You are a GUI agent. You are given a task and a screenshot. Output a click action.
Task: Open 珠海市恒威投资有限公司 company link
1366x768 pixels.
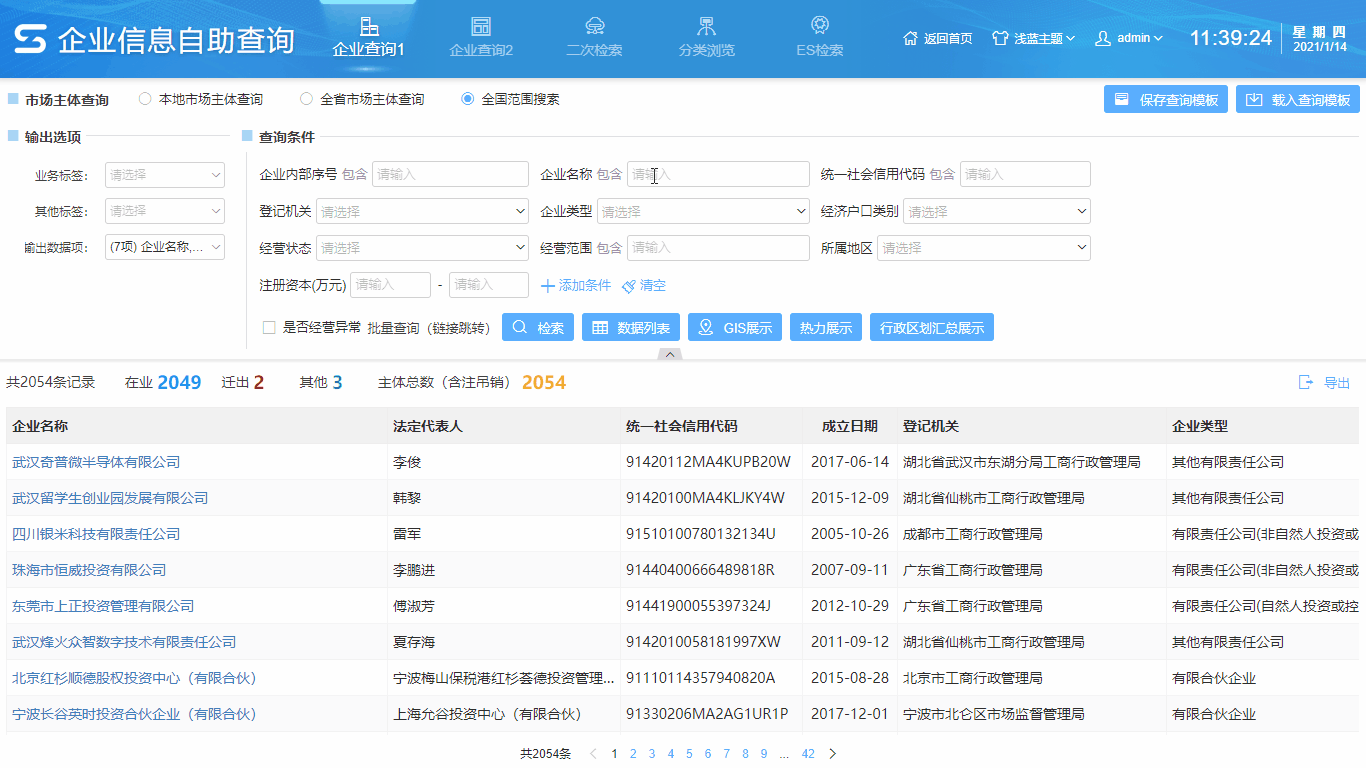tap(89, 570)
